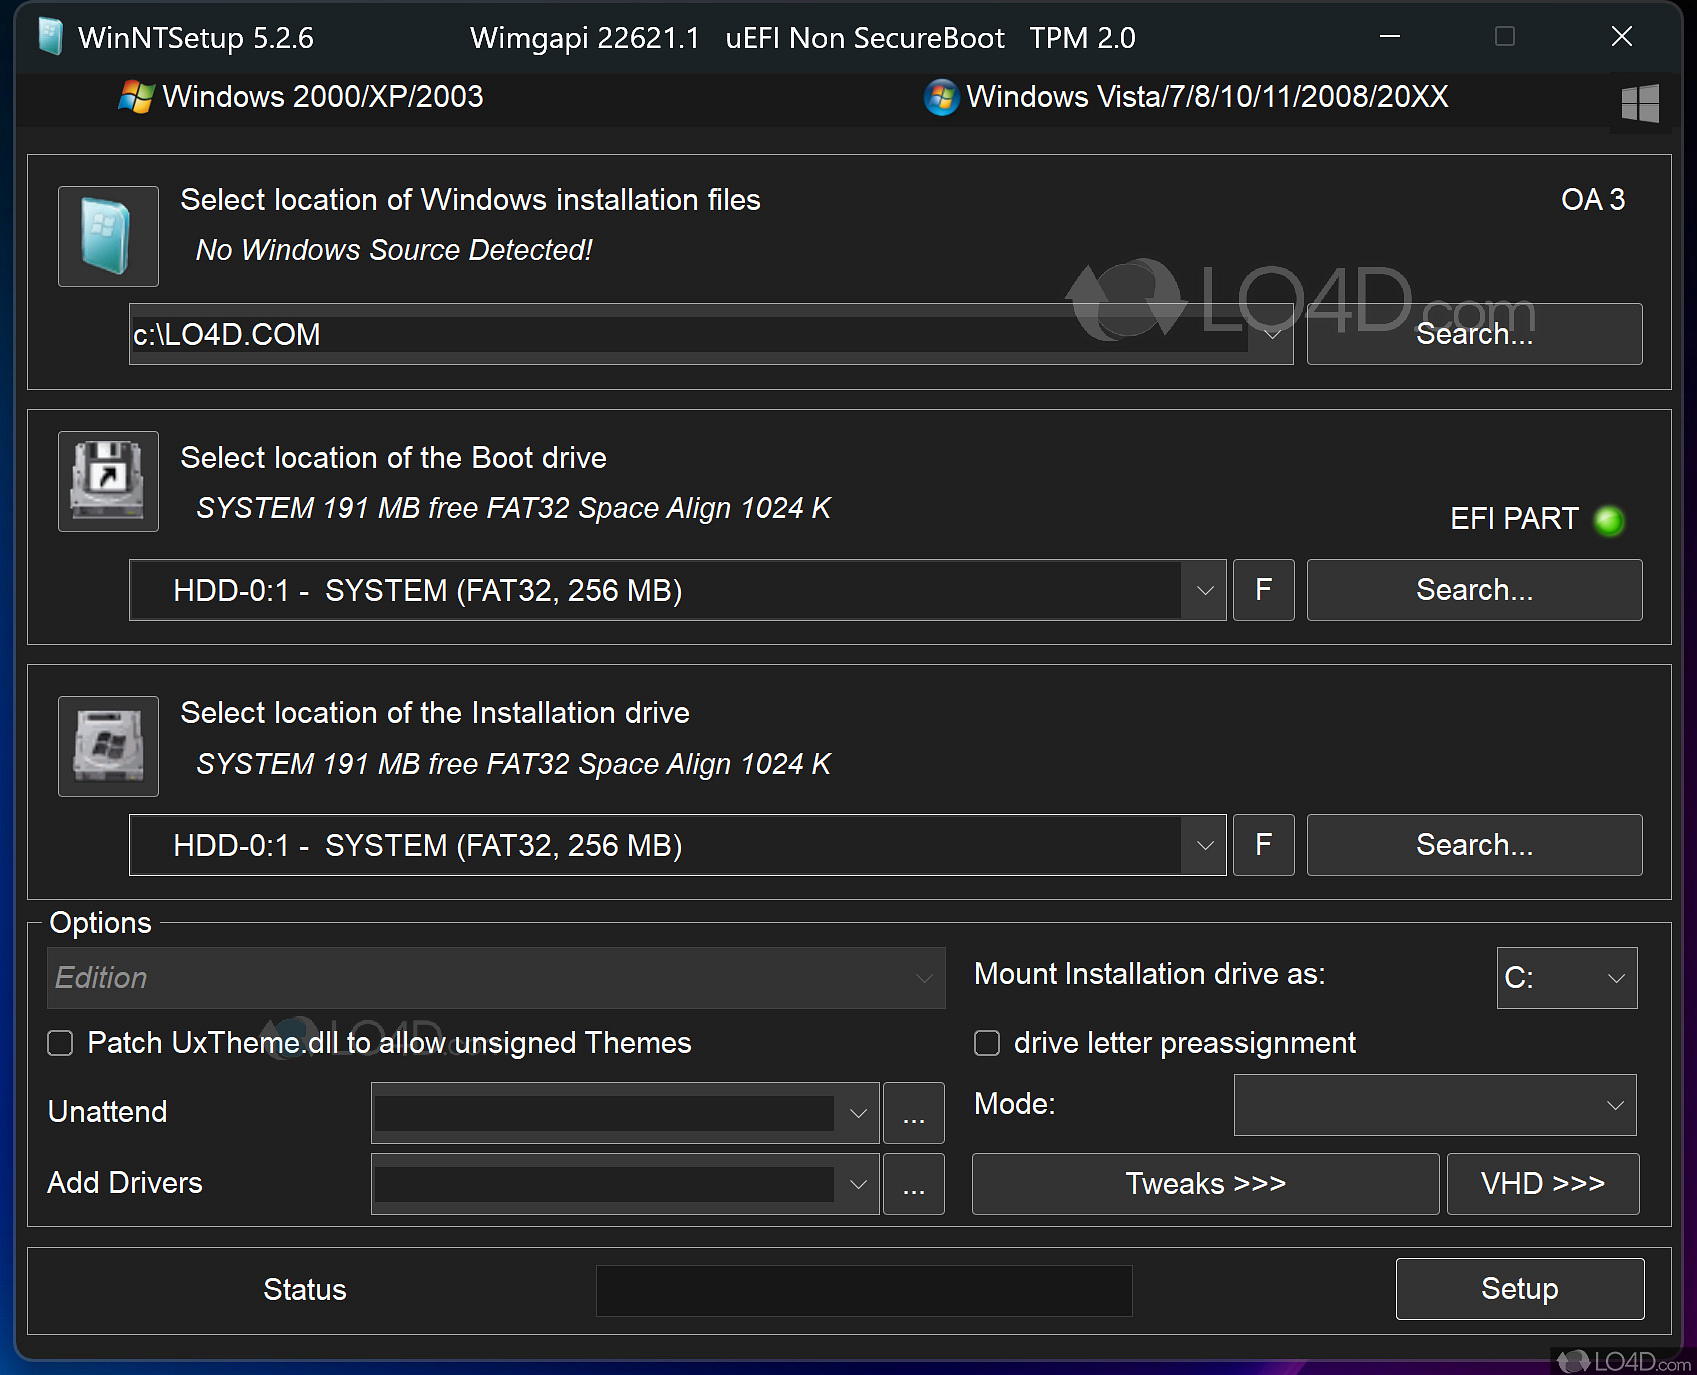Search for Windows installation files
The image size is (1697, 1375).
tap(1474, 334)
